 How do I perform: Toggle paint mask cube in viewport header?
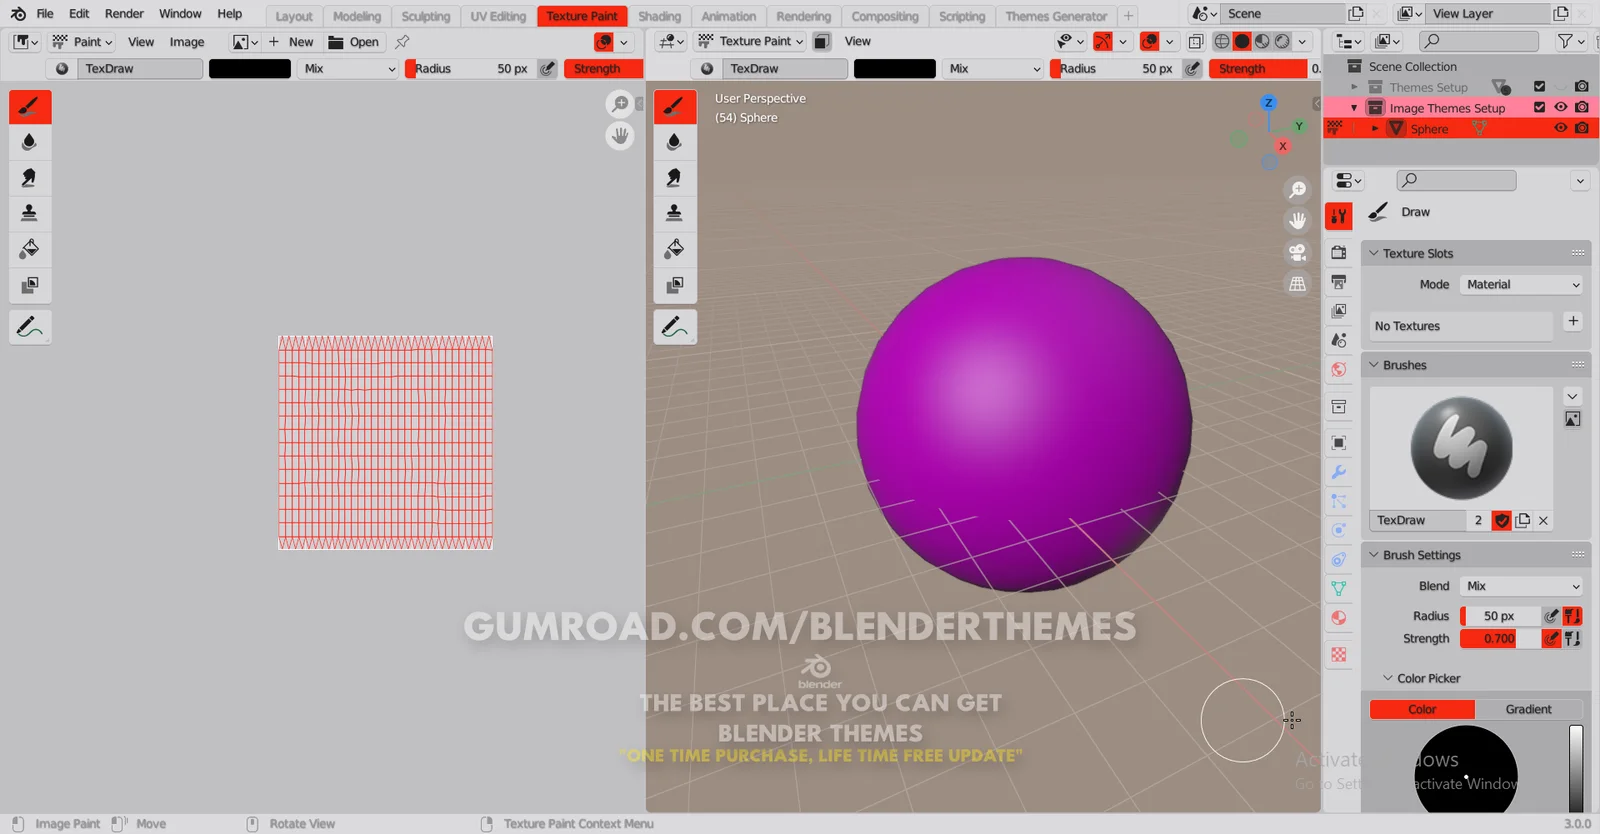(x=821, y=41)
